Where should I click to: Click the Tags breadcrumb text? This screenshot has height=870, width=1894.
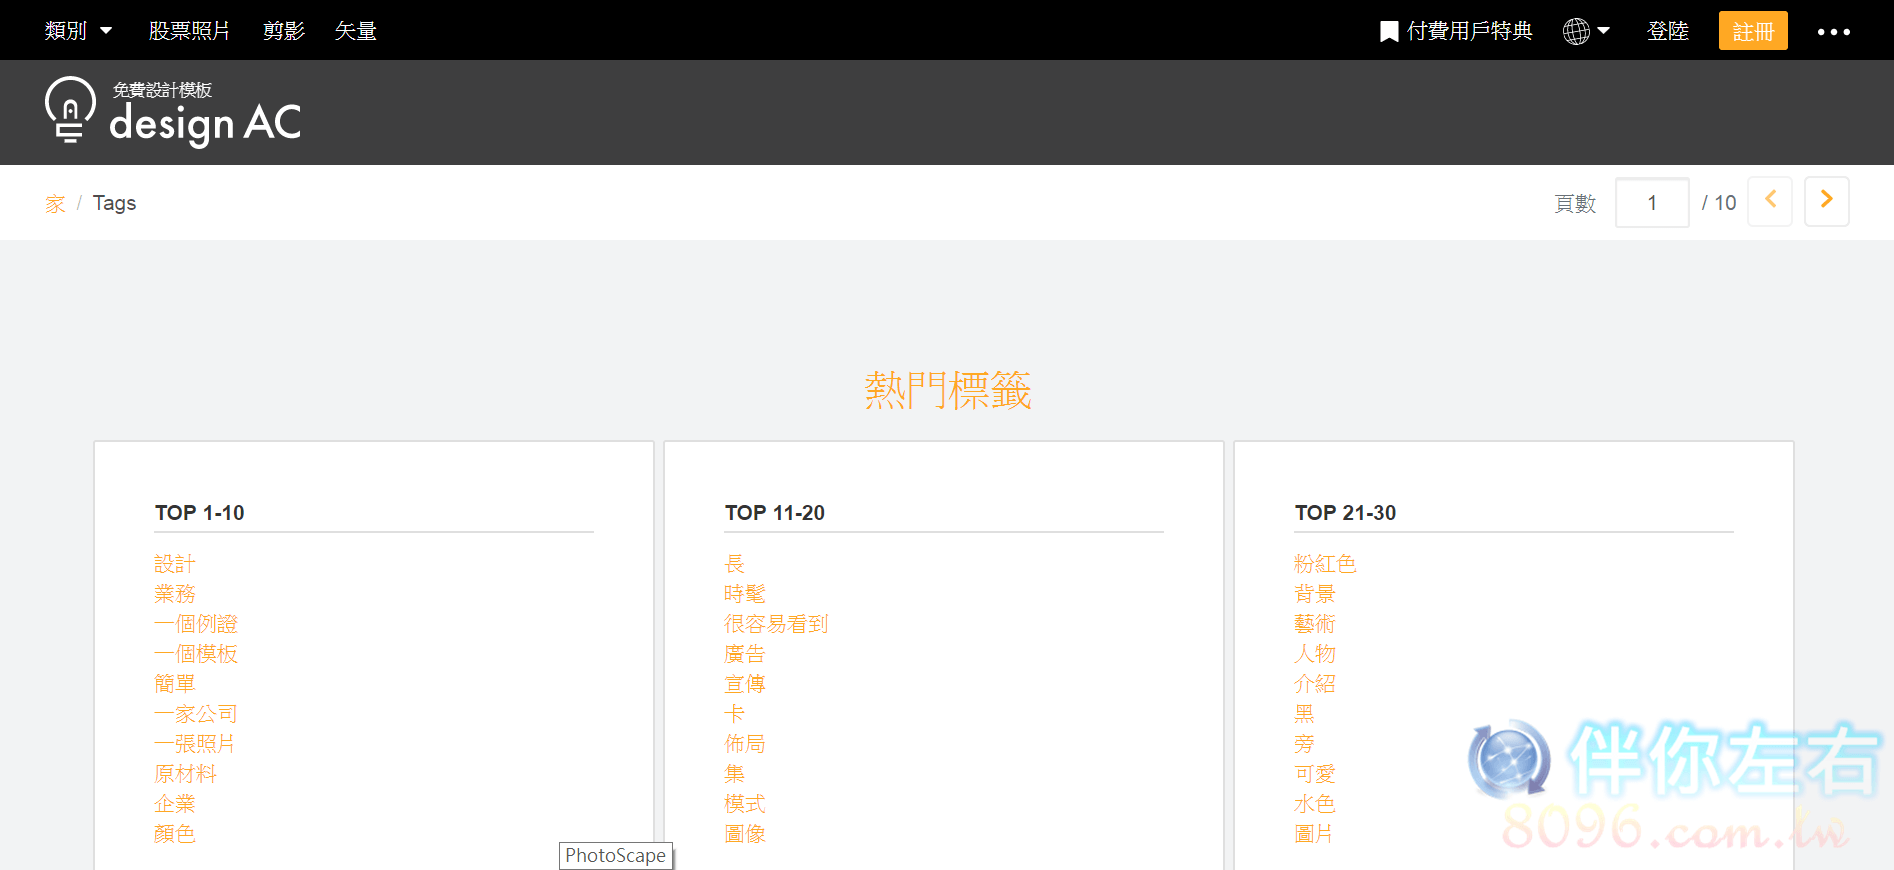tap(114, 203)
